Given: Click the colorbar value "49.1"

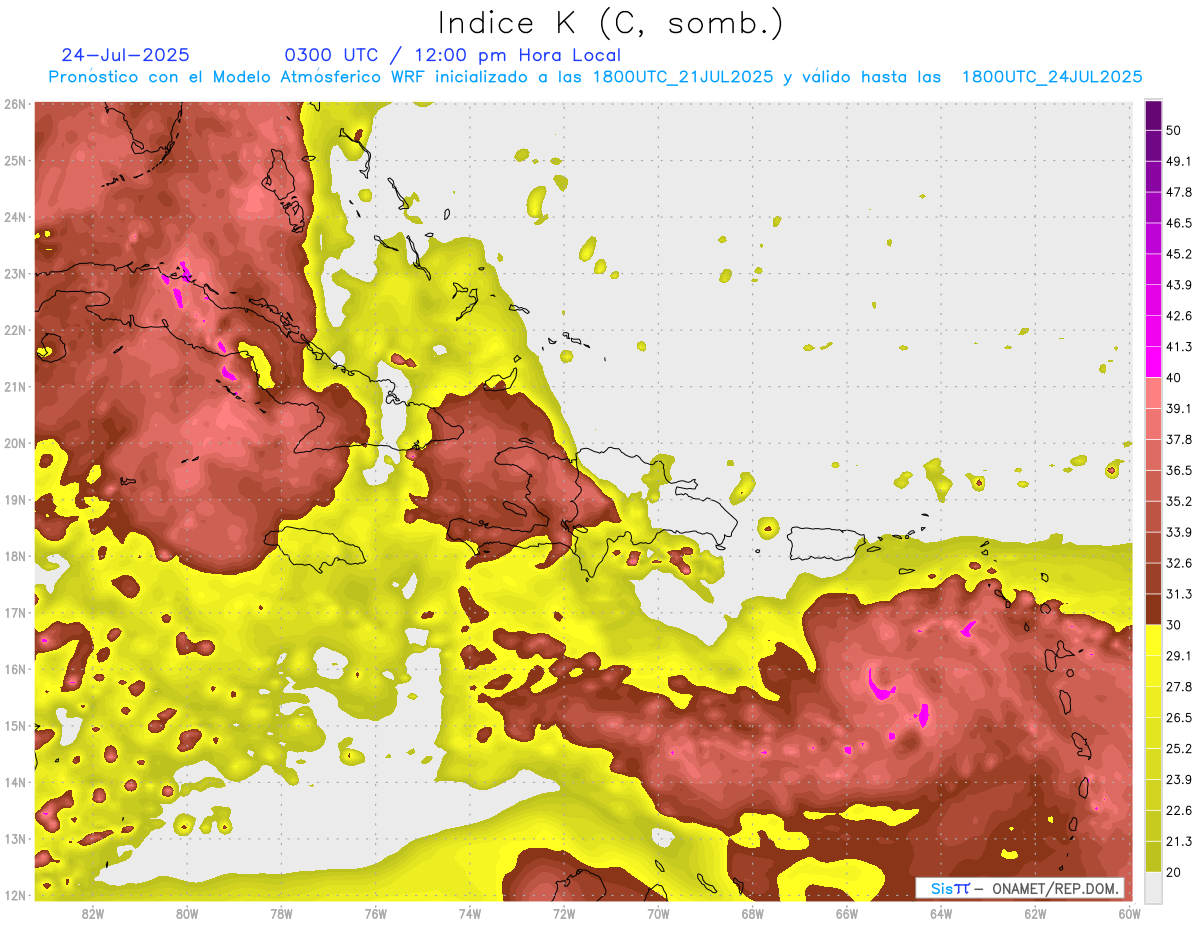Looking at the screenshot, I should pos(1179,161).
